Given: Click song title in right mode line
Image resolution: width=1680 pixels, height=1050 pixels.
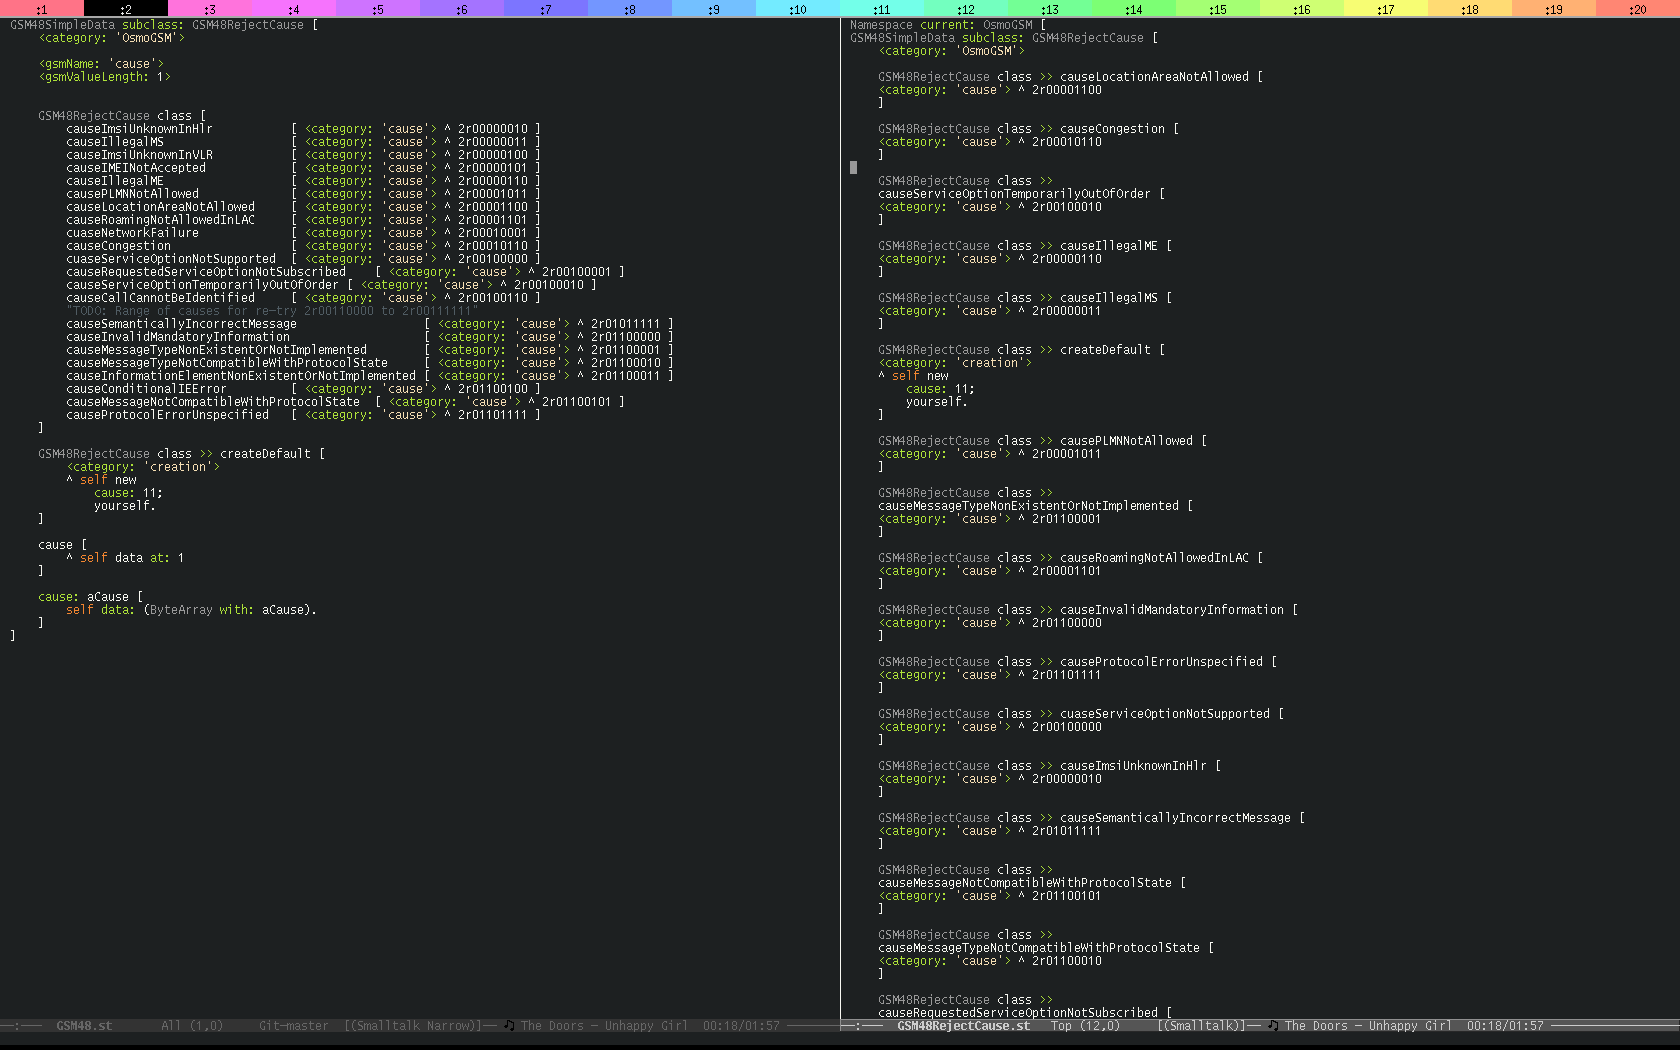Looking at the screenshot, I should 1368,1026.
